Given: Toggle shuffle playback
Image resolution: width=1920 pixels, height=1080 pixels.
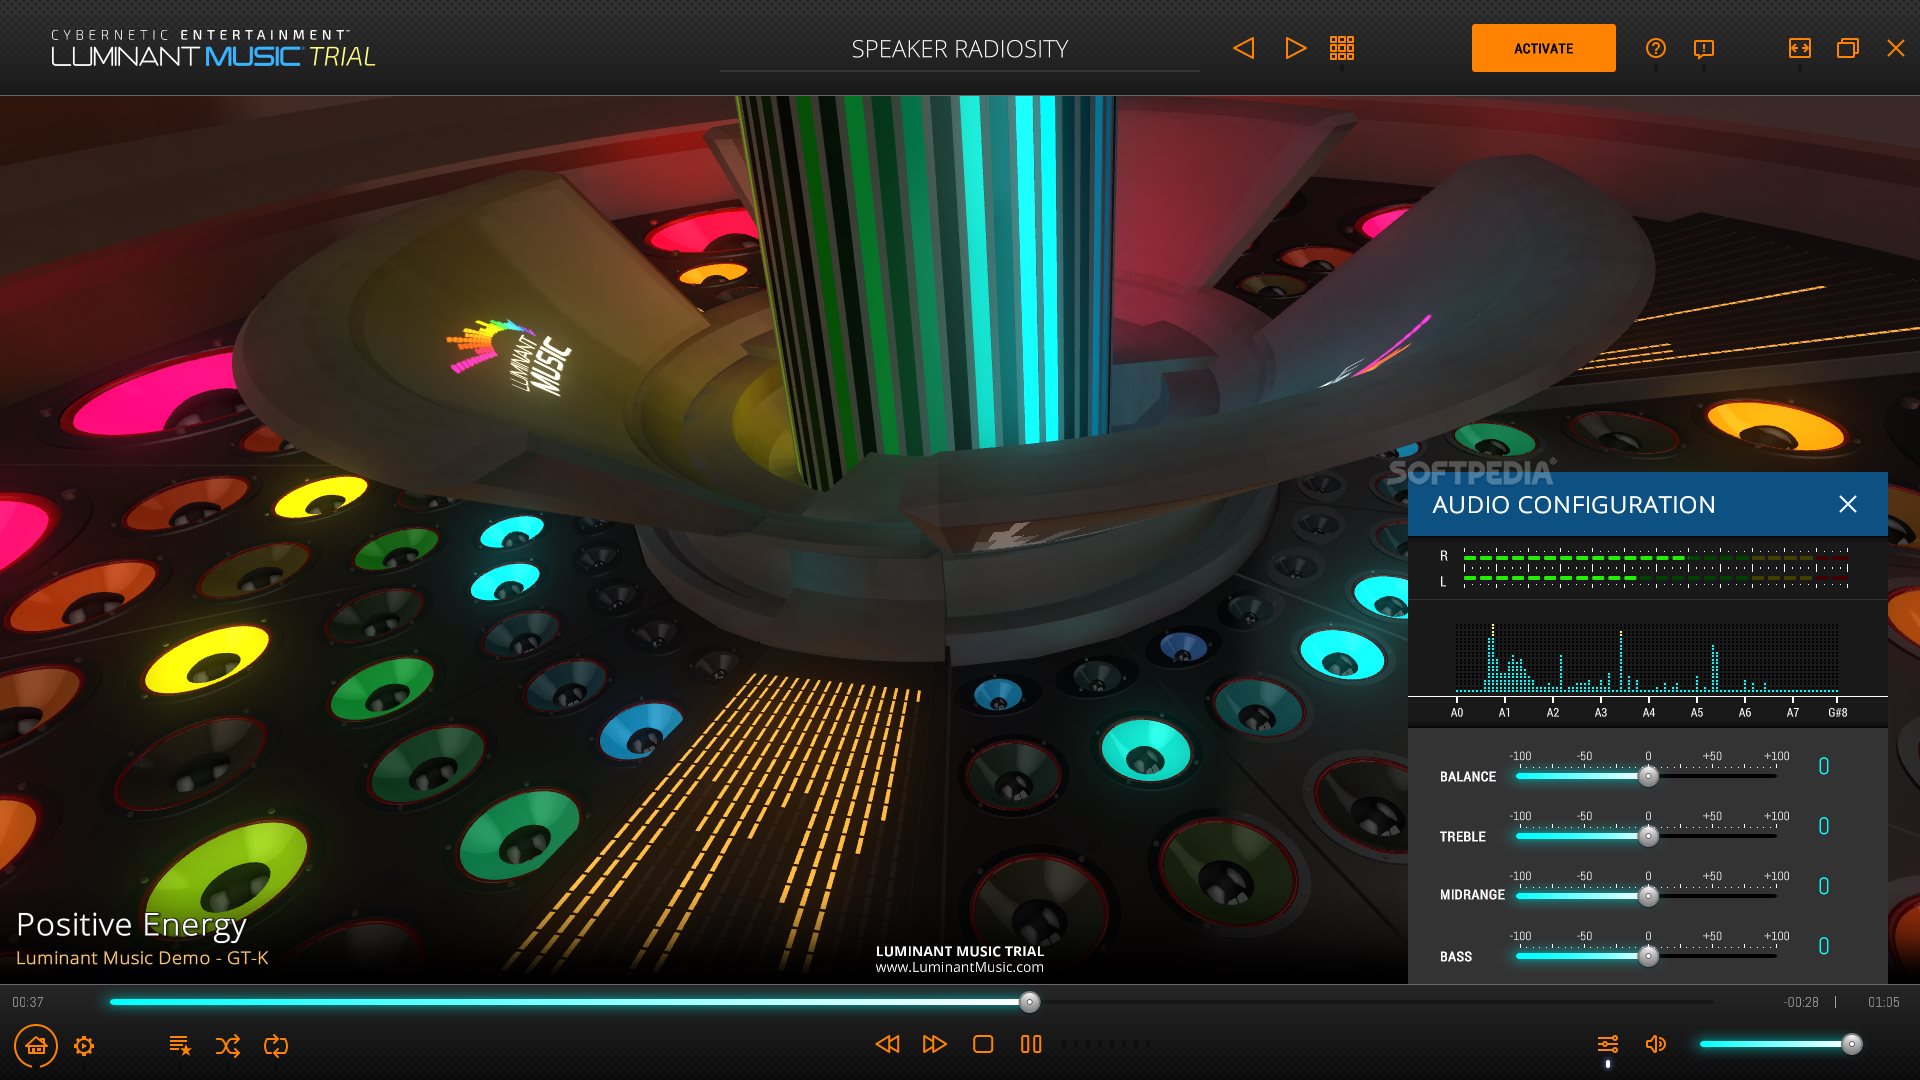Looking at the screenshot, I should (228, 1046).
